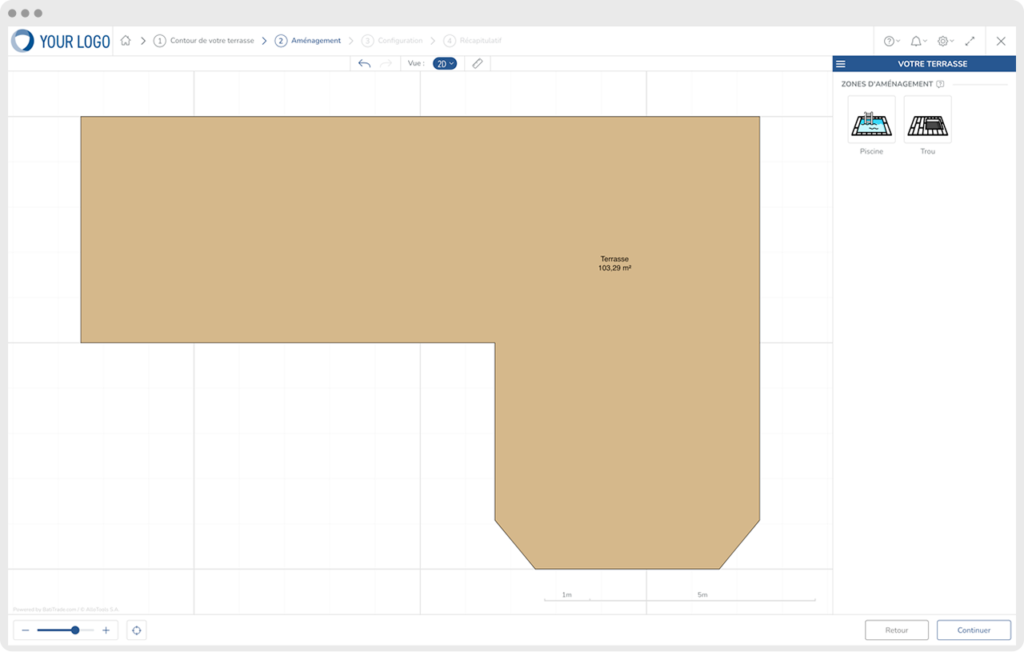
Task: Open the help info for Zones d'aménagement
Action: 940,84
